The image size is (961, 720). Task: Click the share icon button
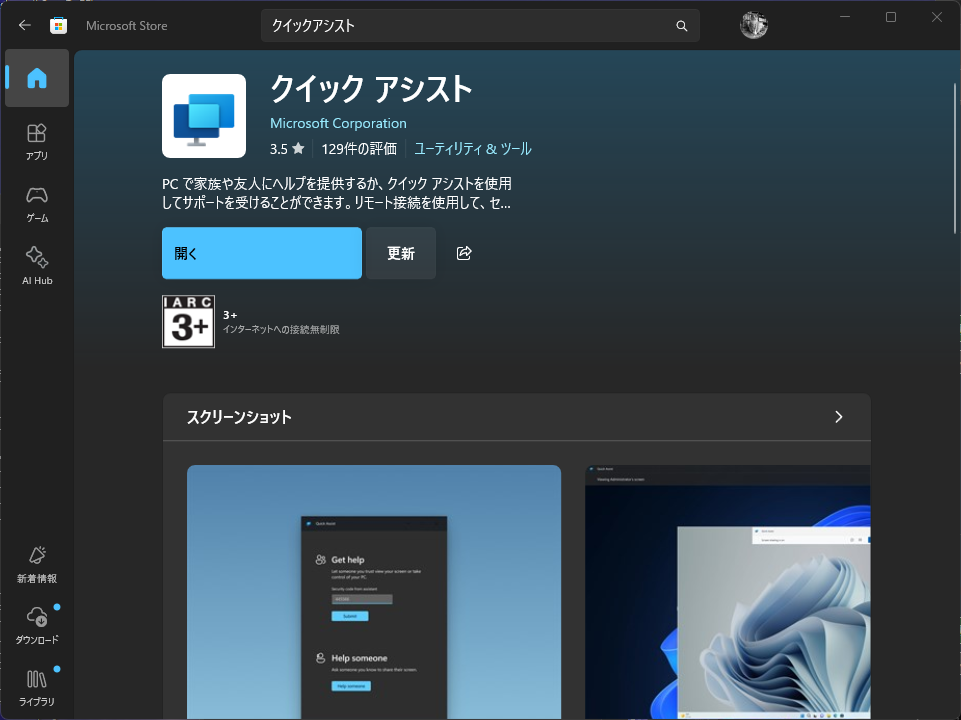[x=464, y=253]
